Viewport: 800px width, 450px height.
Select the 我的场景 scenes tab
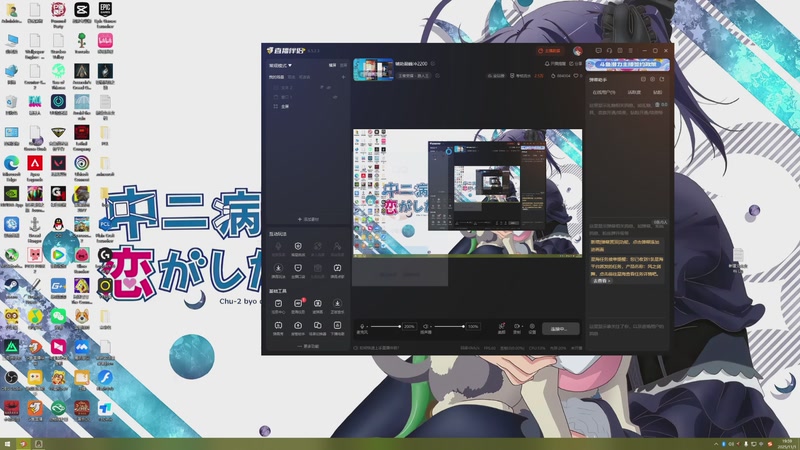click(277, 77)
